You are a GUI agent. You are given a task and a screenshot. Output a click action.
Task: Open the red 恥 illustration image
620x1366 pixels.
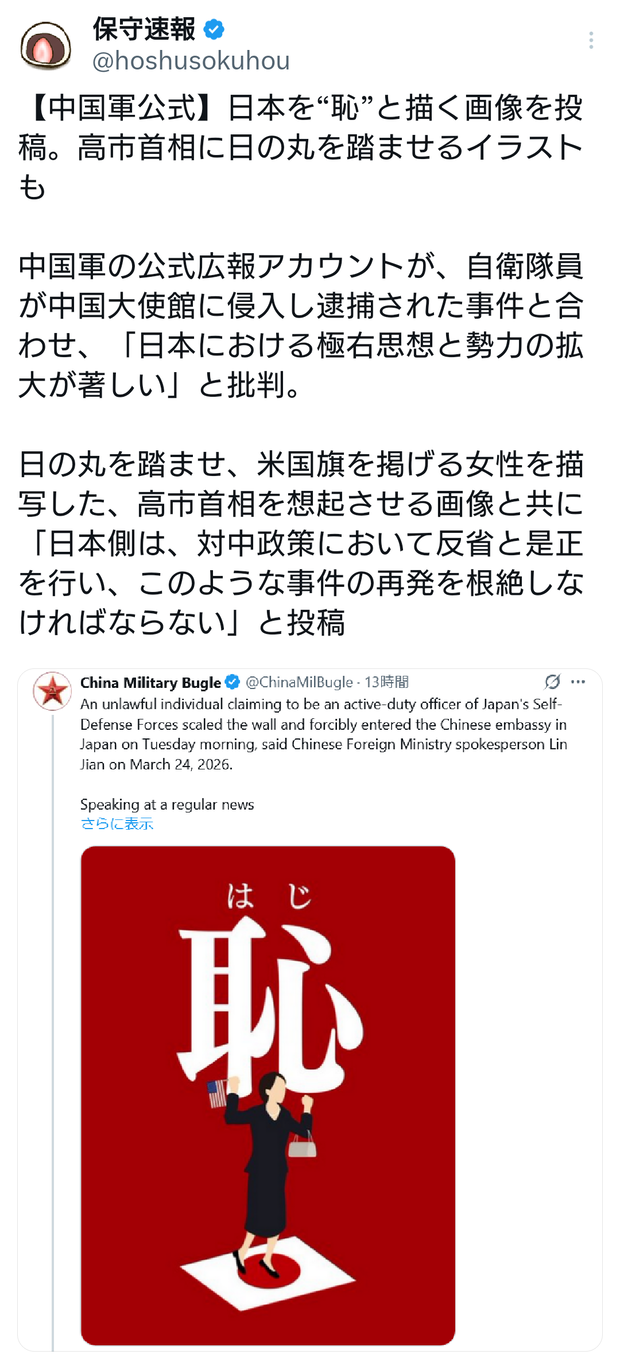click(268, 1096)
